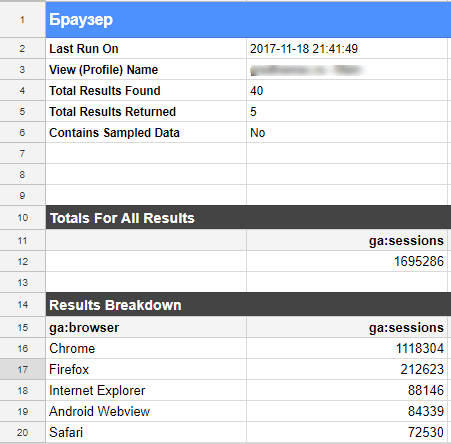Image resolution: width=451 pixels, height=444 pixels.
Task: Click the value 40 cell
Action: pos(347,91)
